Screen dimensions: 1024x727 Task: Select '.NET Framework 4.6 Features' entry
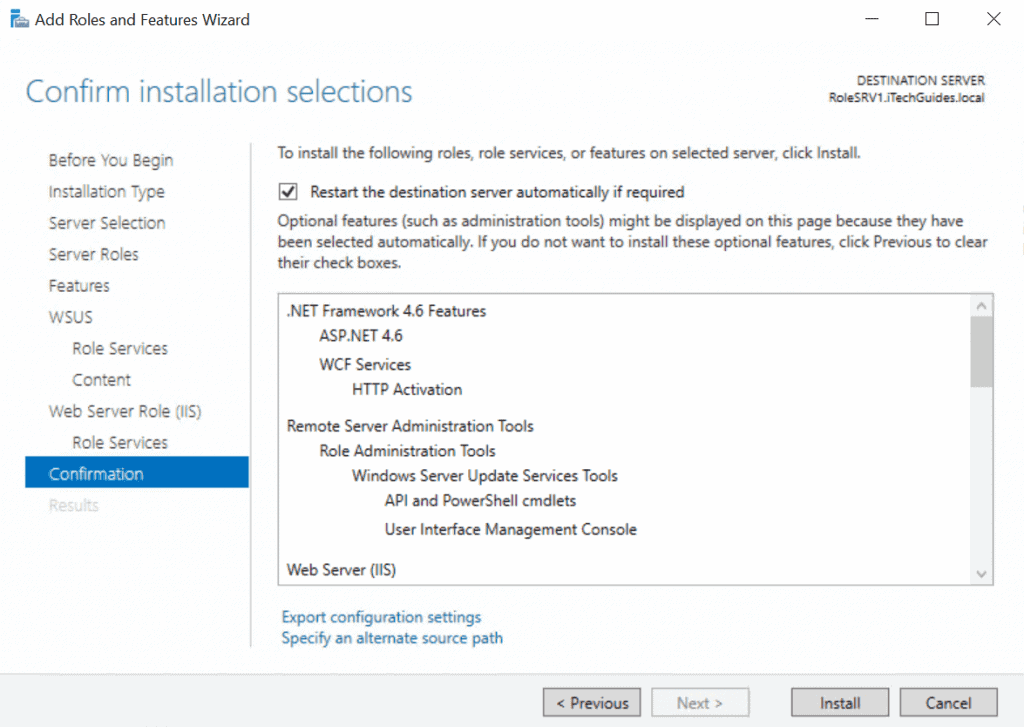click(387, 311)
